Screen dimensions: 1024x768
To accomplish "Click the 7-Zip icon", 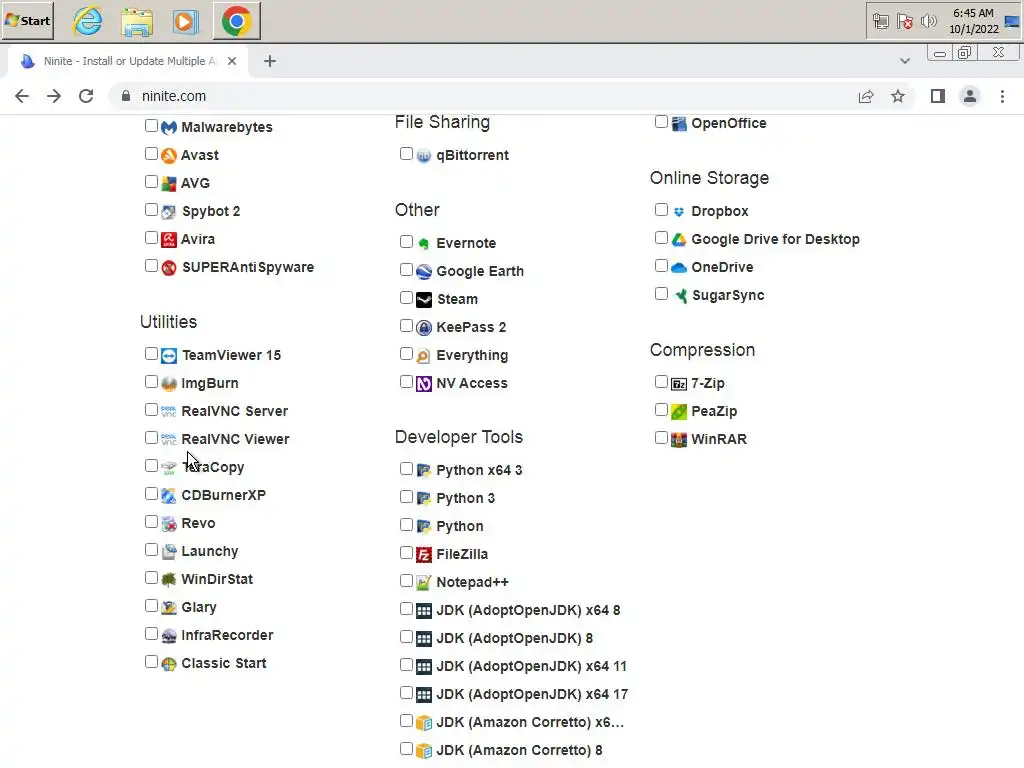I will click(679, 383).
